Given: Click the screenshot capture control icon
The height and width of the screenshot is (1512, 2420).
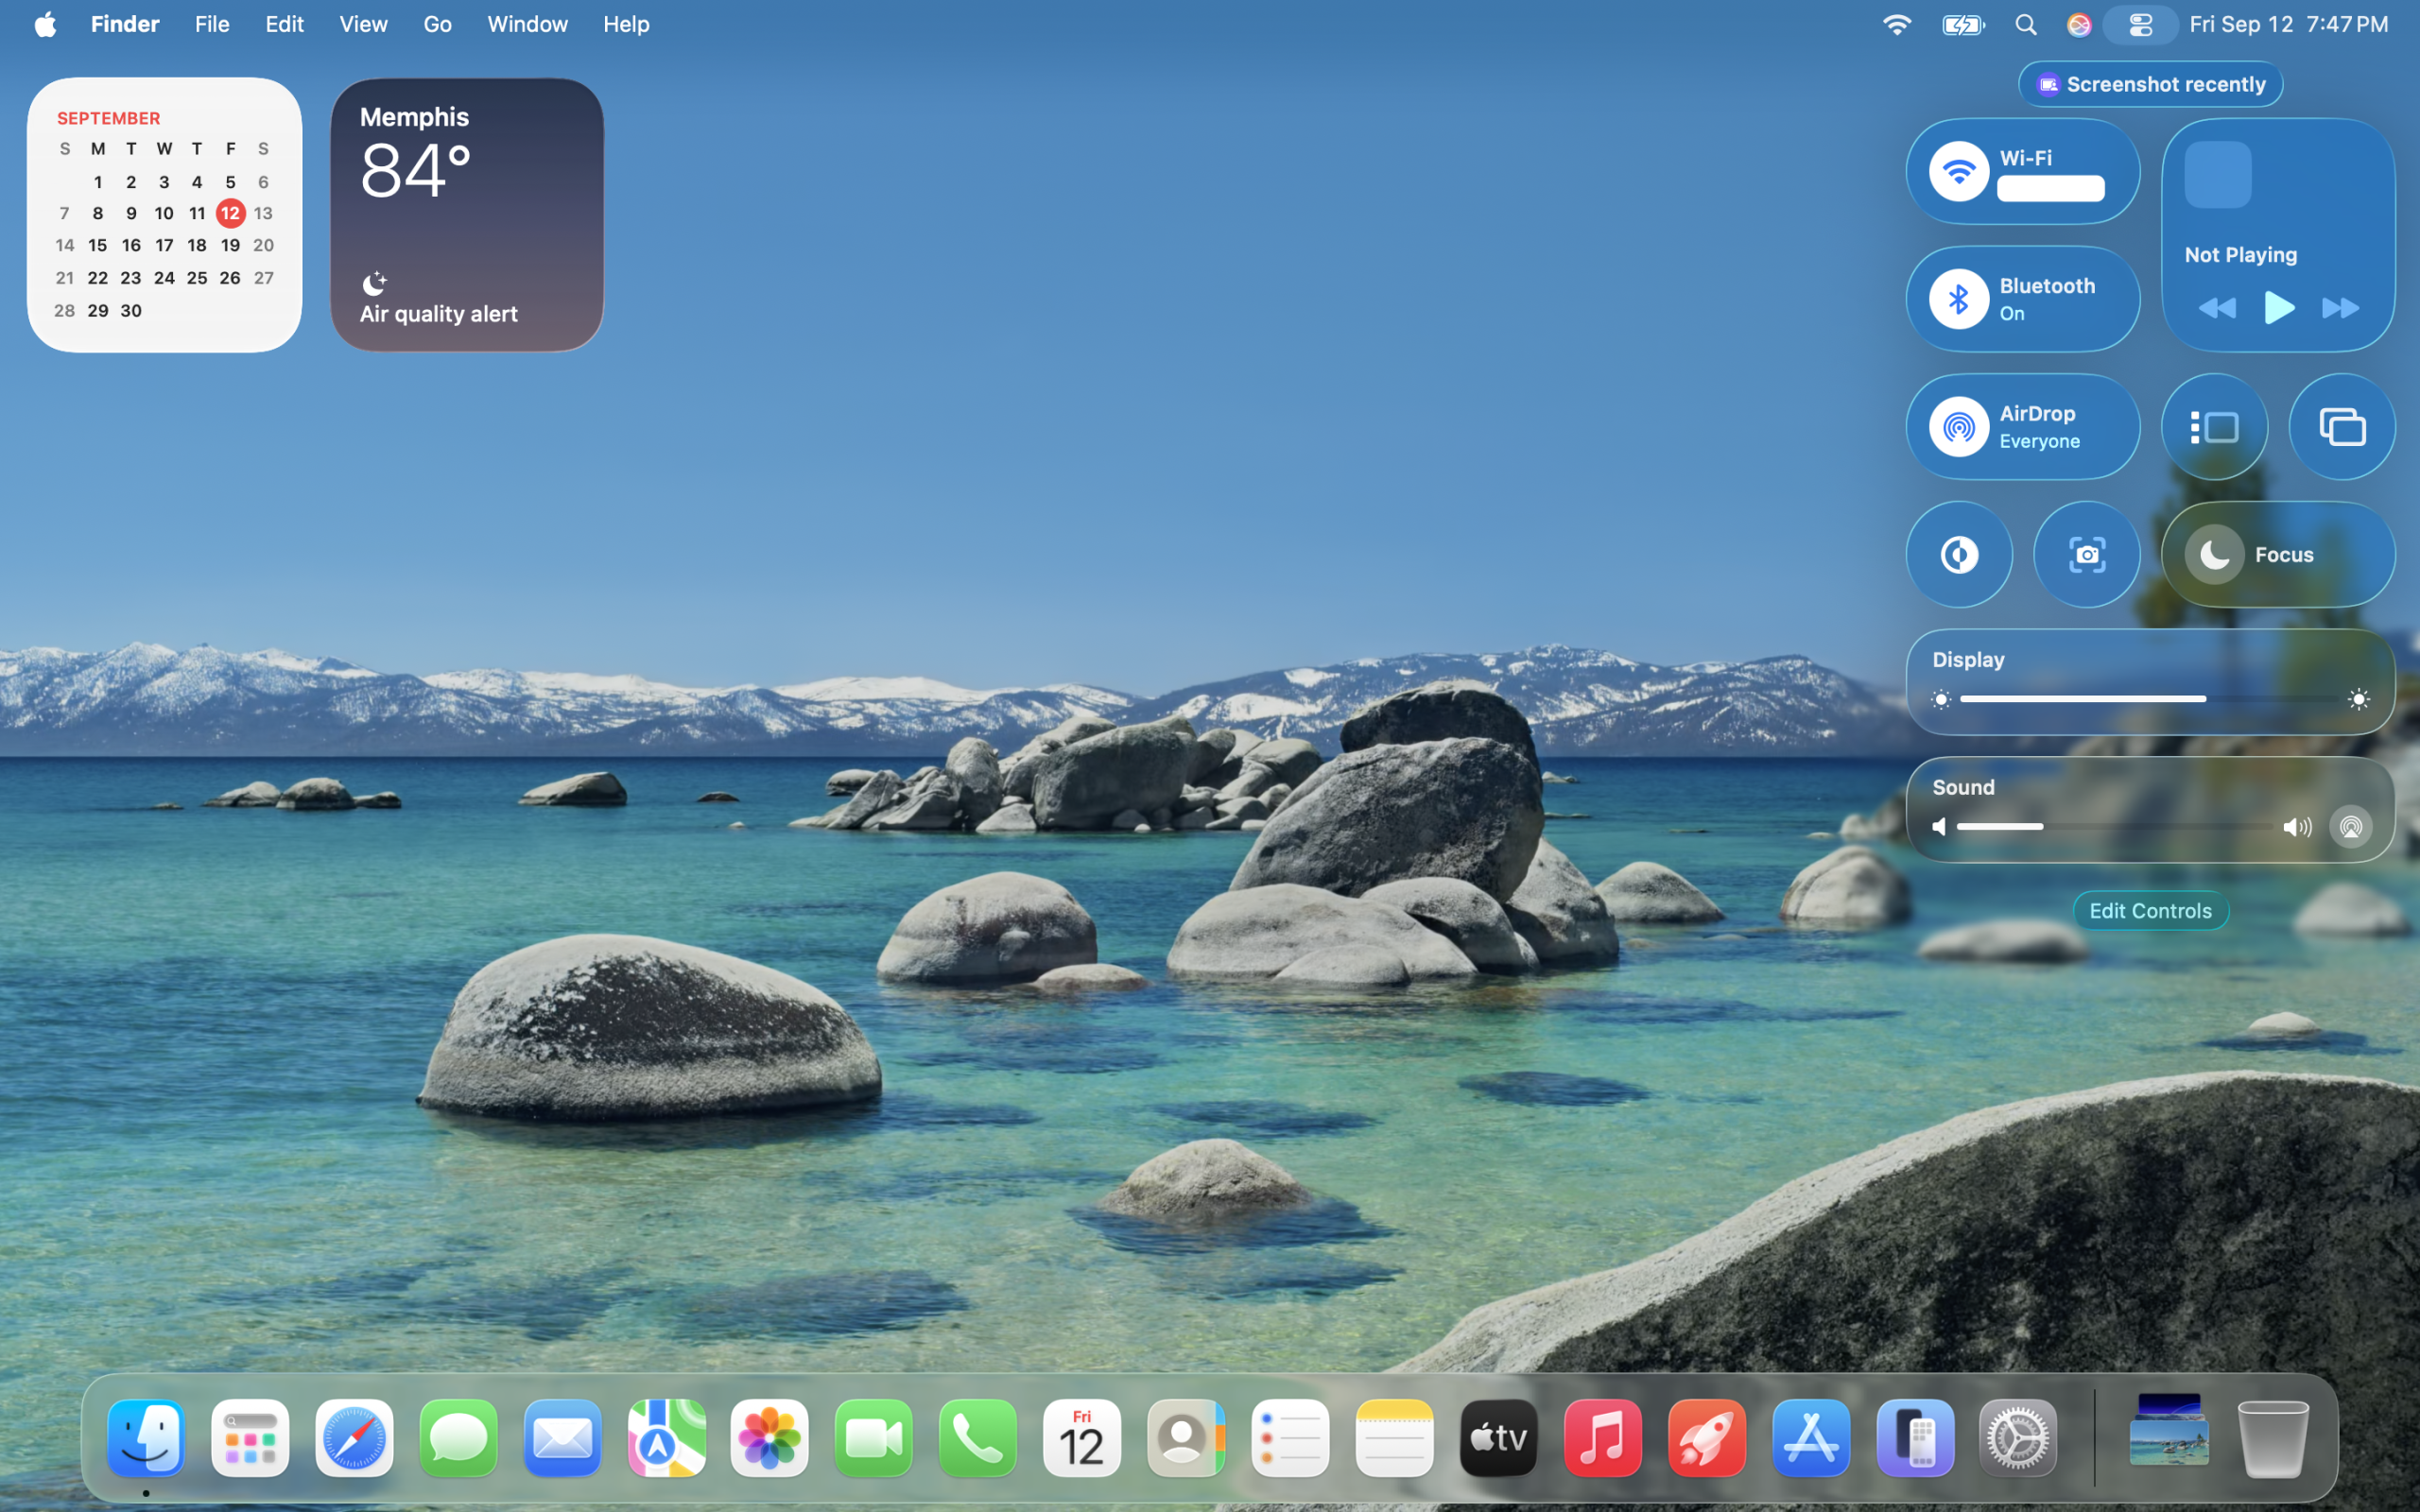Looking at the screenshot, I should click(x=2086, y=554).
